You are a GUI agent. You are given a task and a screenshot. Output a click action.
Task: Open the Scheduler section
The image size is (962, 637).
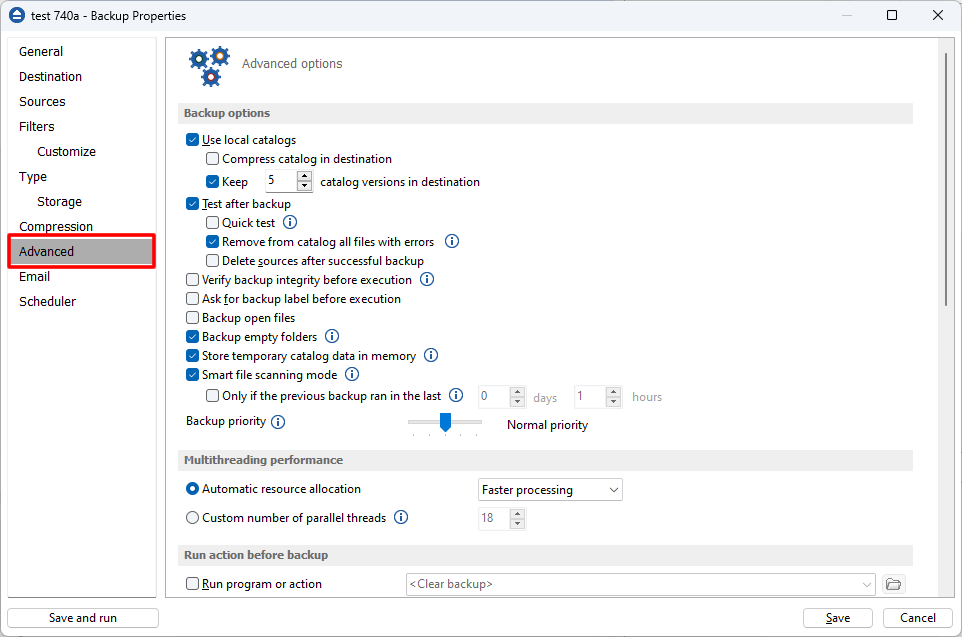(47, 302)
